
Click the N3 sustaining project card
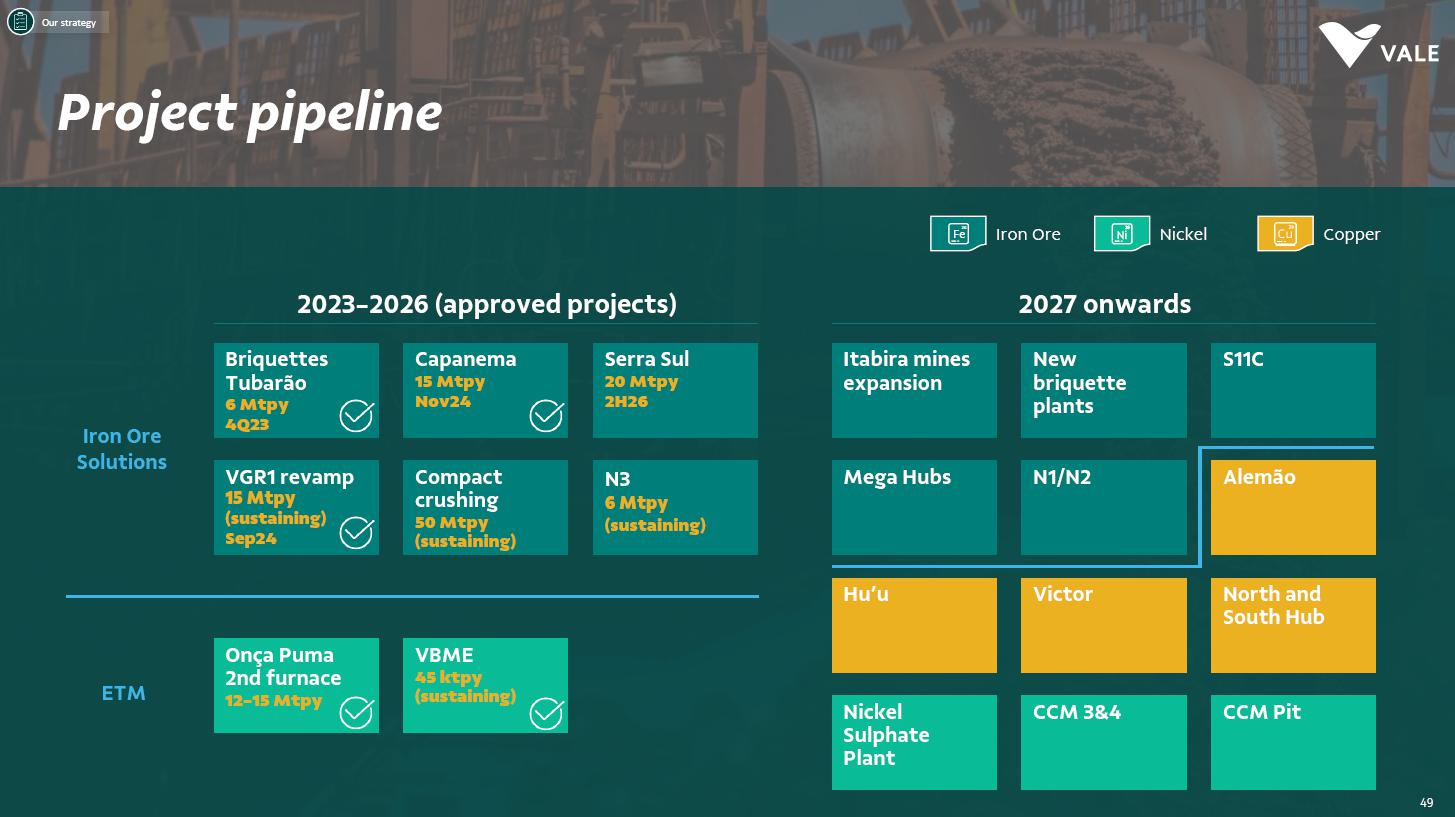pos(675,507)
